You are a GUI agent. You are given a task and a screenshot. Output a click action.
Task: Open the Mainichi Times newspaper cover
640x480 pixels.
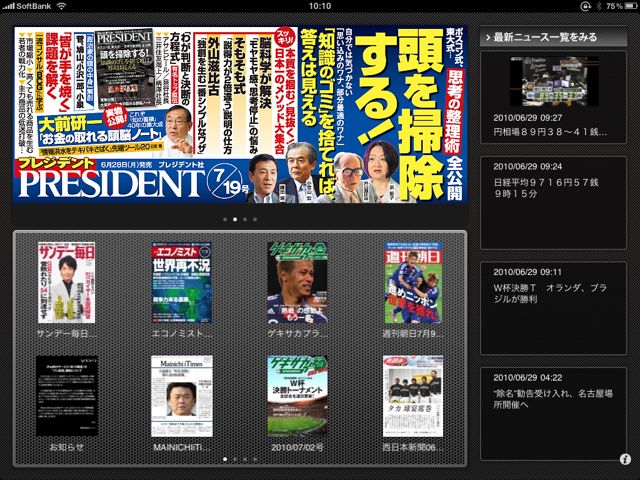[182, 396]
